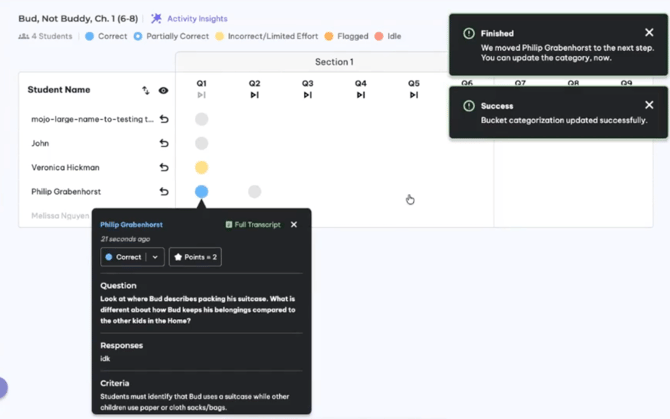The image size is (670, 419).
Task: Click undo arrow for mojo-large-name student
Action: pyautogui.click(x=164, y=119)
